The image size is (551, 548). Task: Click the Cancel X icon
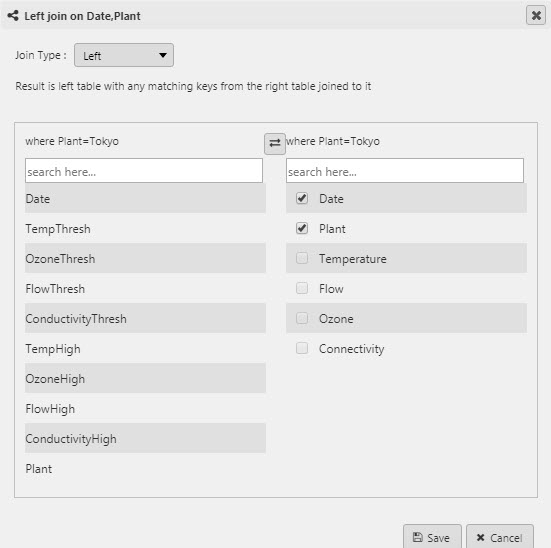pyautogui.click(x=480, y=537)
